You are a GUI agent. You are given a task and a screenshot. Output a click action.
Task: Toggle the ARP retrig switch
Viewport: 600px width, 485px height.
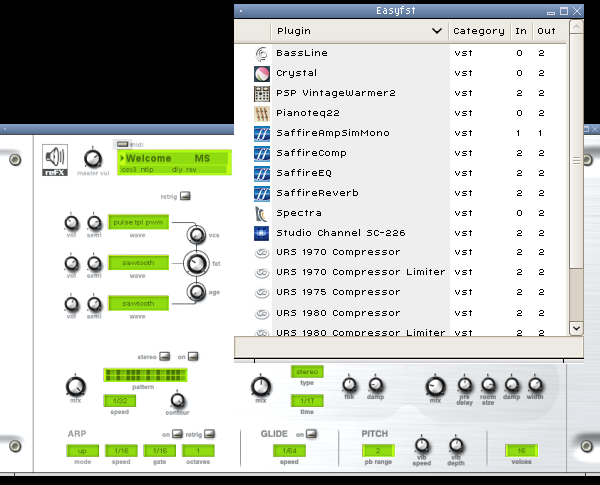click(x=210, y=434)
